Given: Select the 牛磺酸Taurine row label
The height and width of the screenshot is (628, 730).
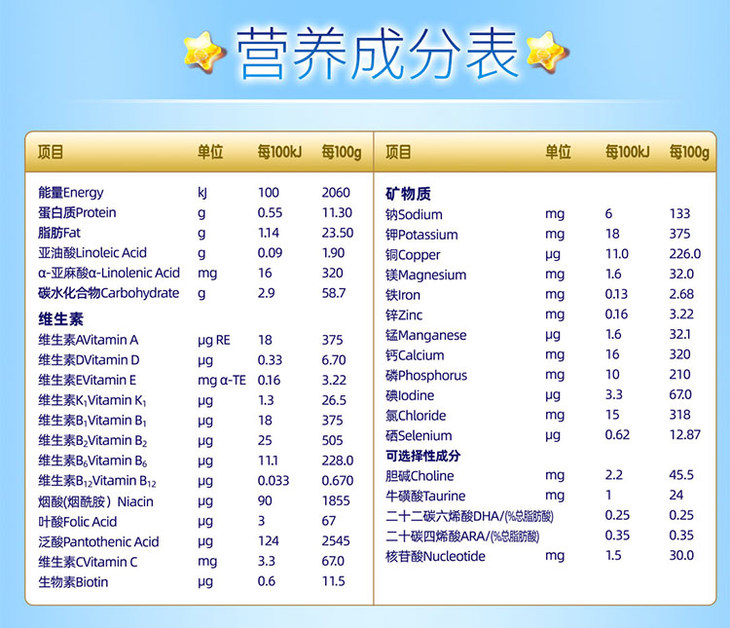Looking at the screenshot, I should (x=426, y=495).
